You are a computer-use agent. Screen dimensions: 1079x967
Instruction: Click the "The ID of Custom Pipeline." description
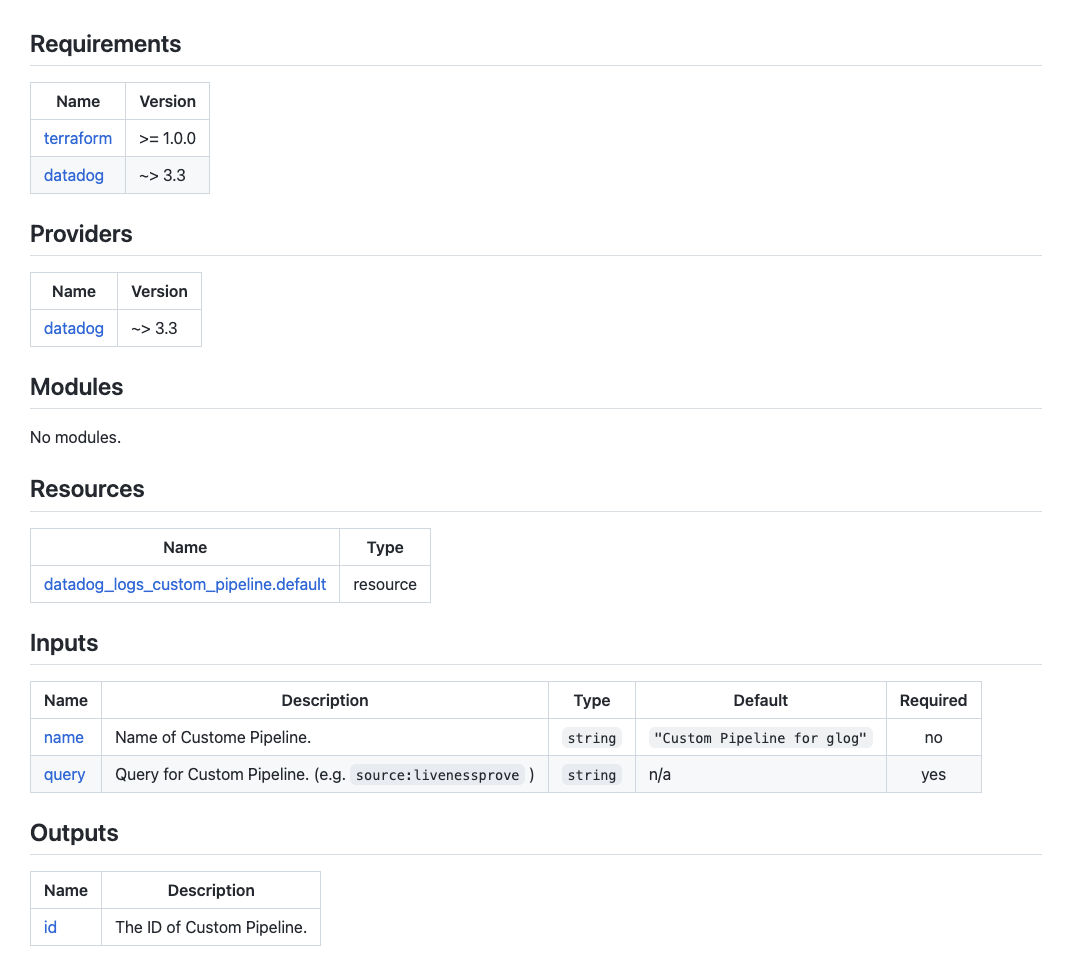tap(211, 927)
